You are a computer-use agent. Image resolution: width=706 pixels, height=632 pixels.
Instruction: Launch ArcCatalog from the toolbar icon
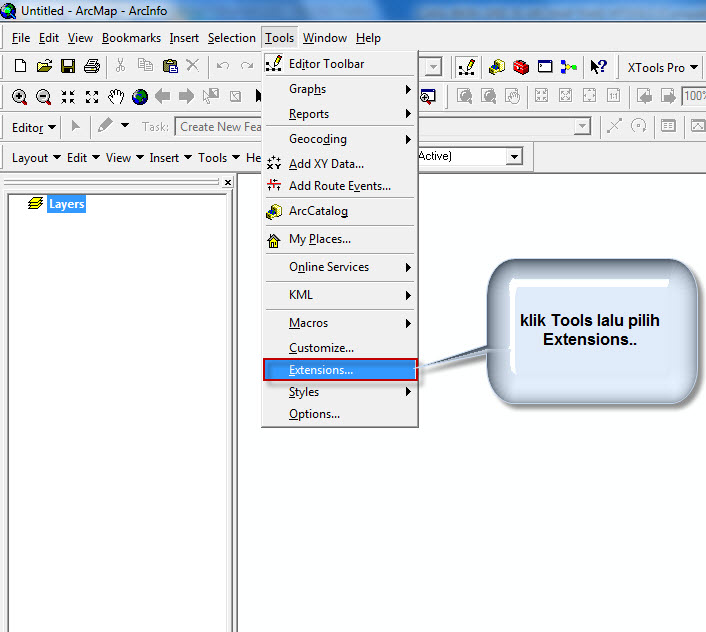pyautogui.click(x=497, y=67)
